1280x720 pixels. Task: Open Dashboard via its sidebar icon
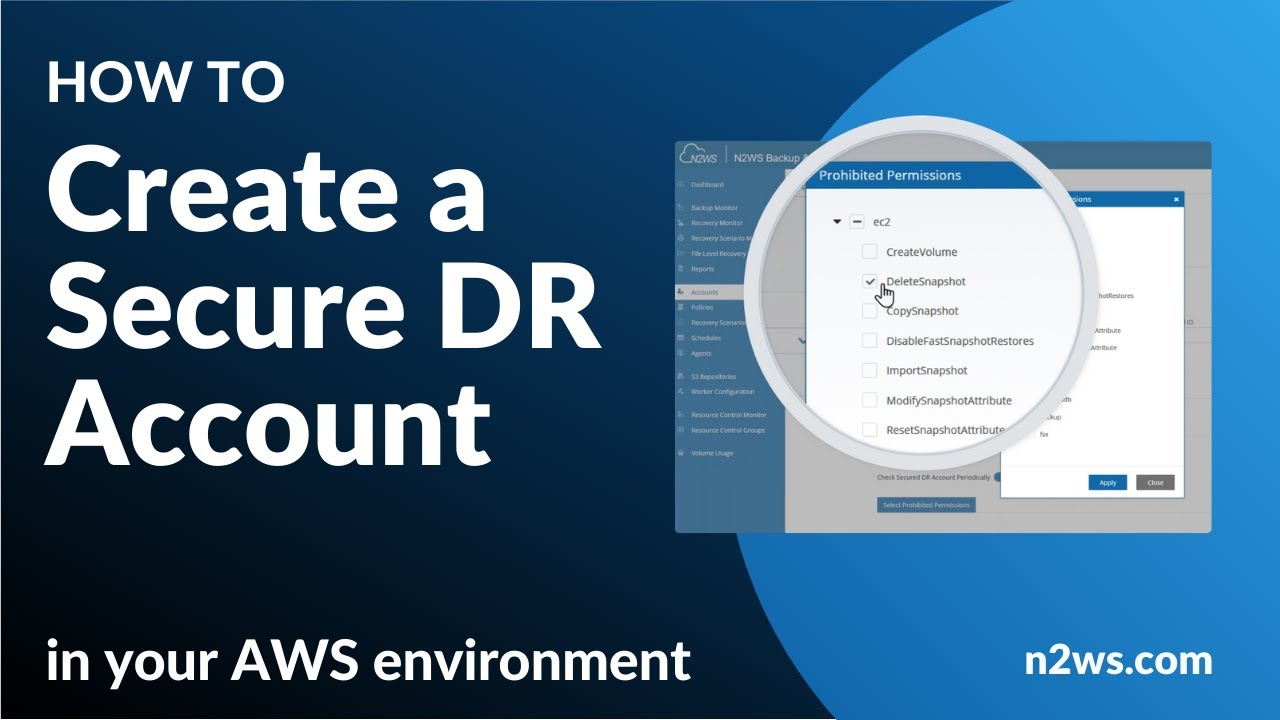point(681,185)
